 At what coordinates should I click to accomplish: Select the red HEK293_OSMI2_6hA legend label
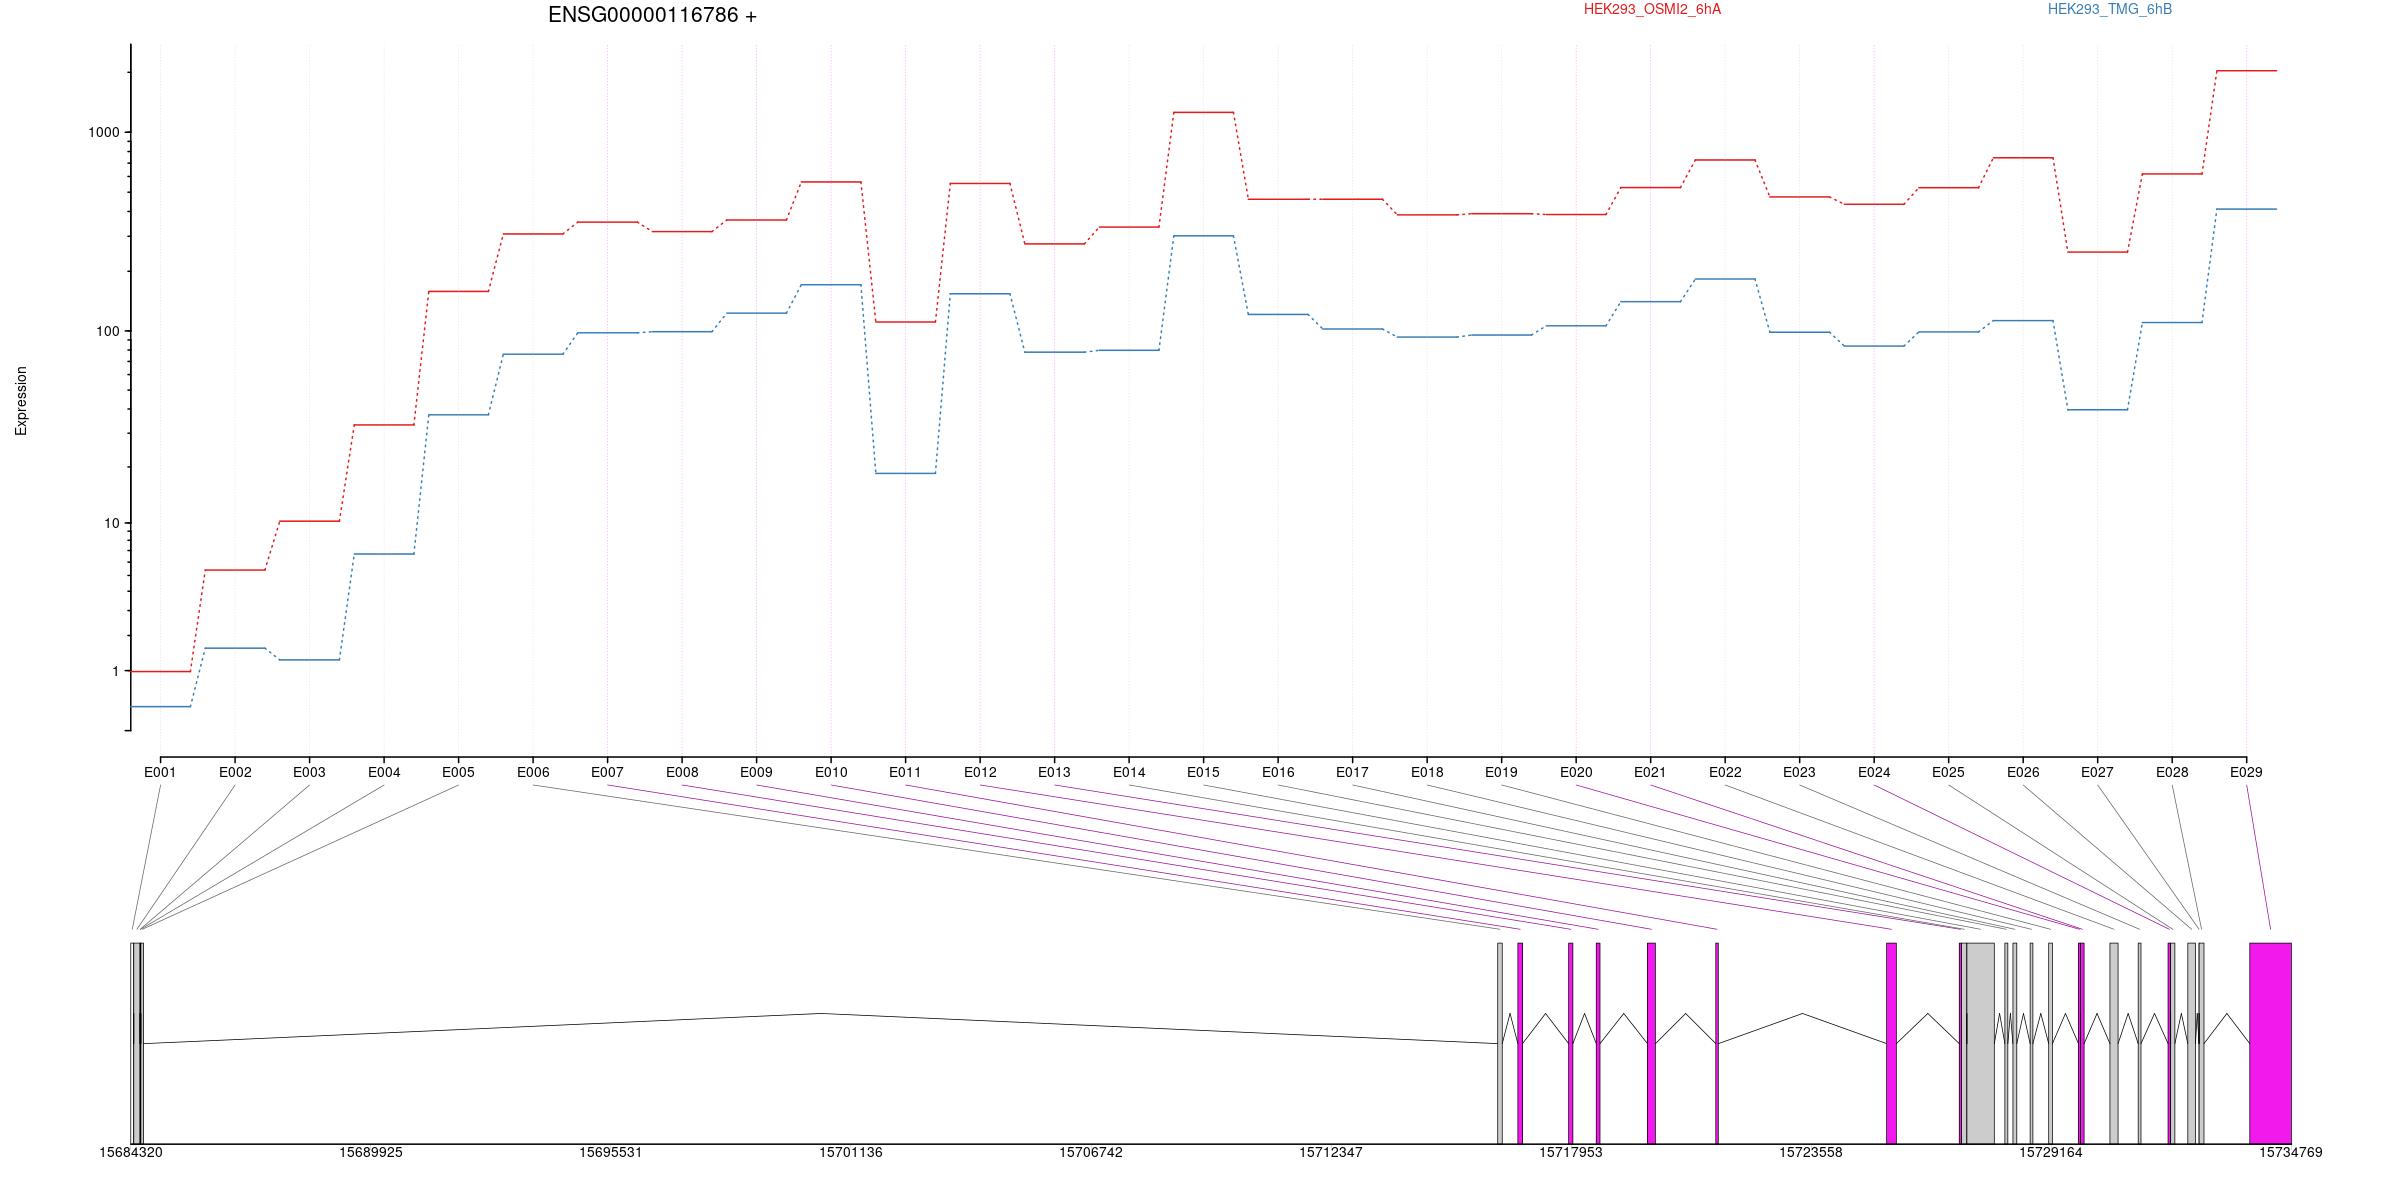point(1652,9)
